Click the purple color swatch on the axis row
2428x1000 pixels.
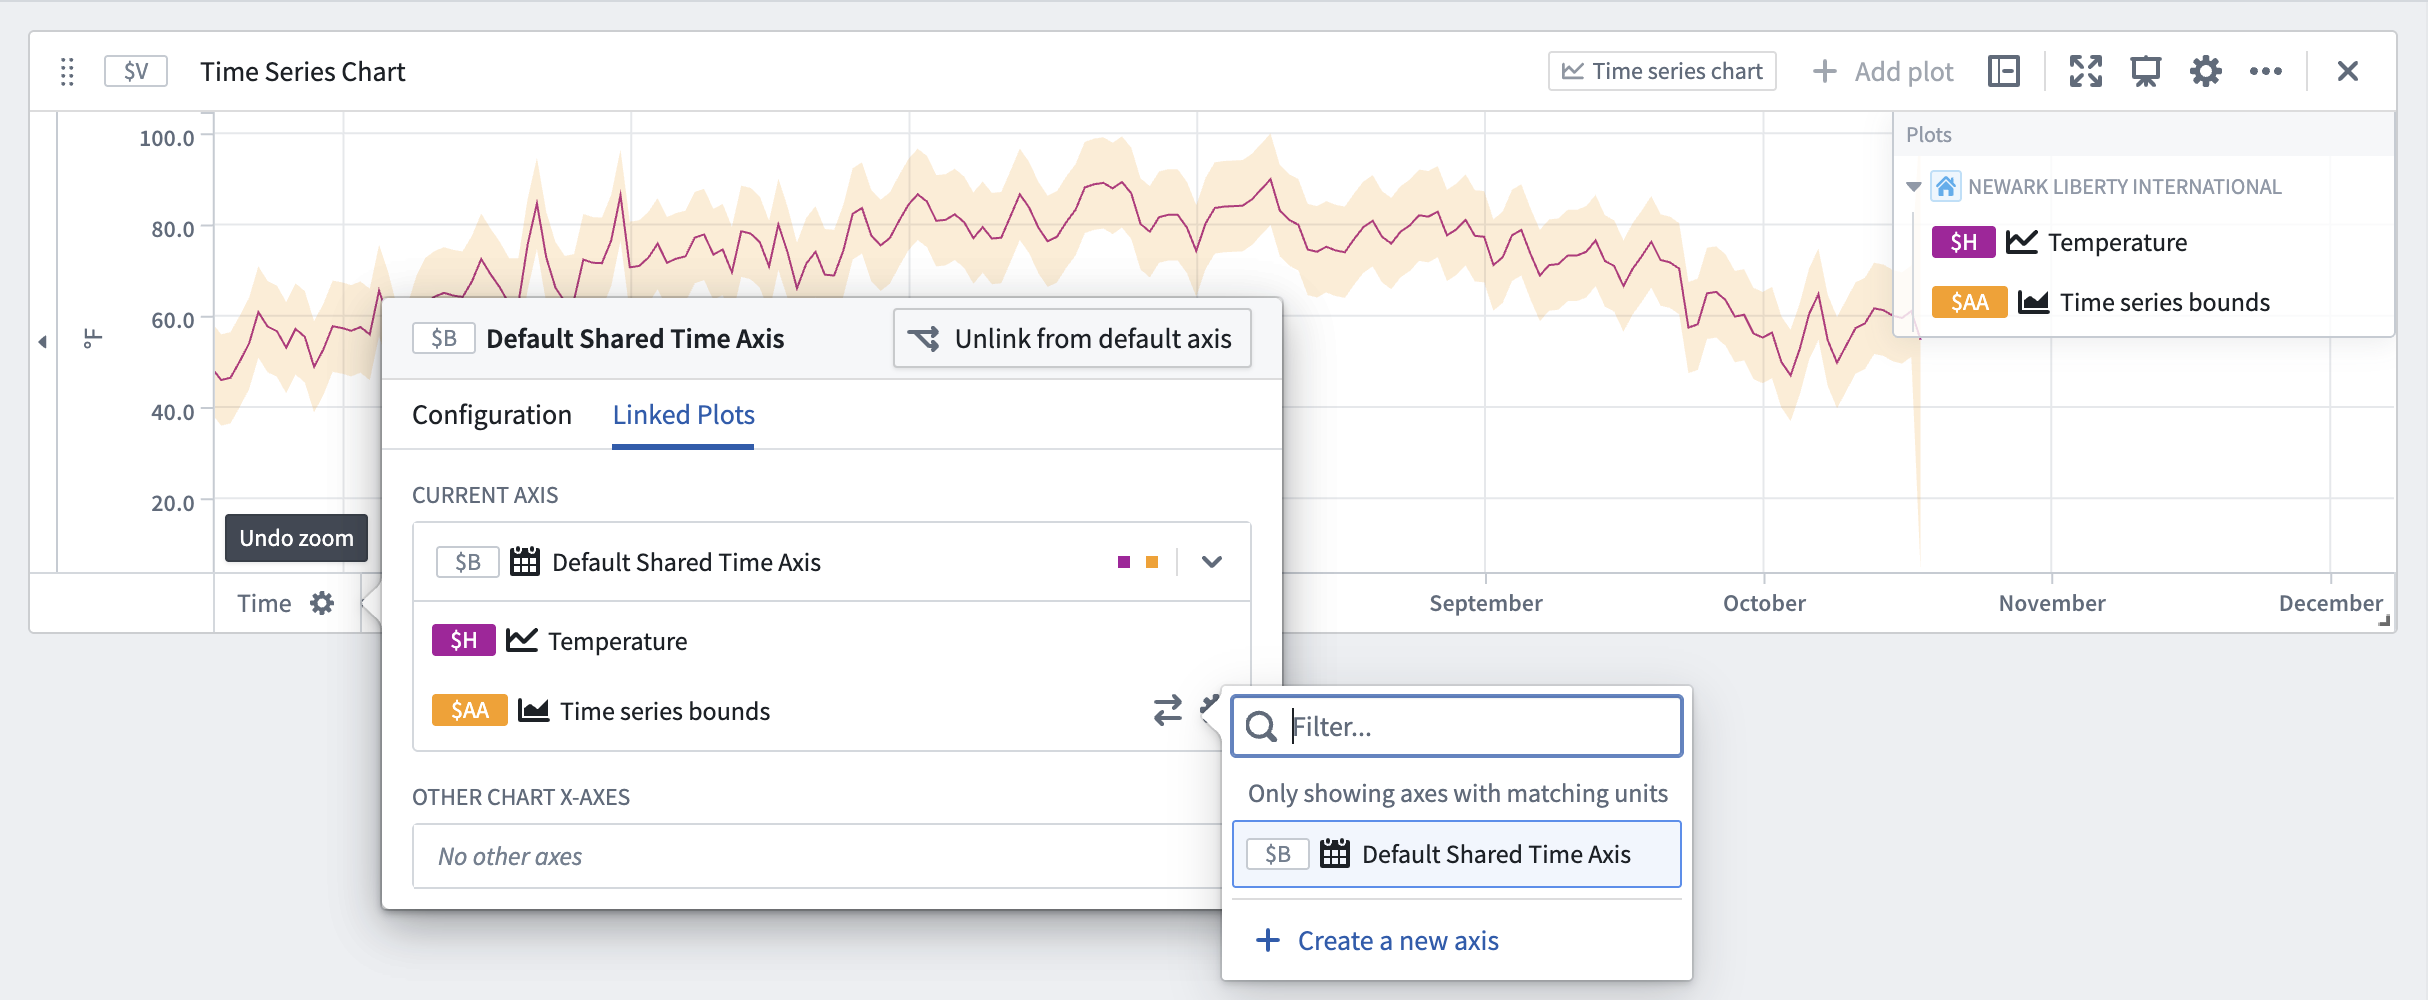coord(1123,561)
